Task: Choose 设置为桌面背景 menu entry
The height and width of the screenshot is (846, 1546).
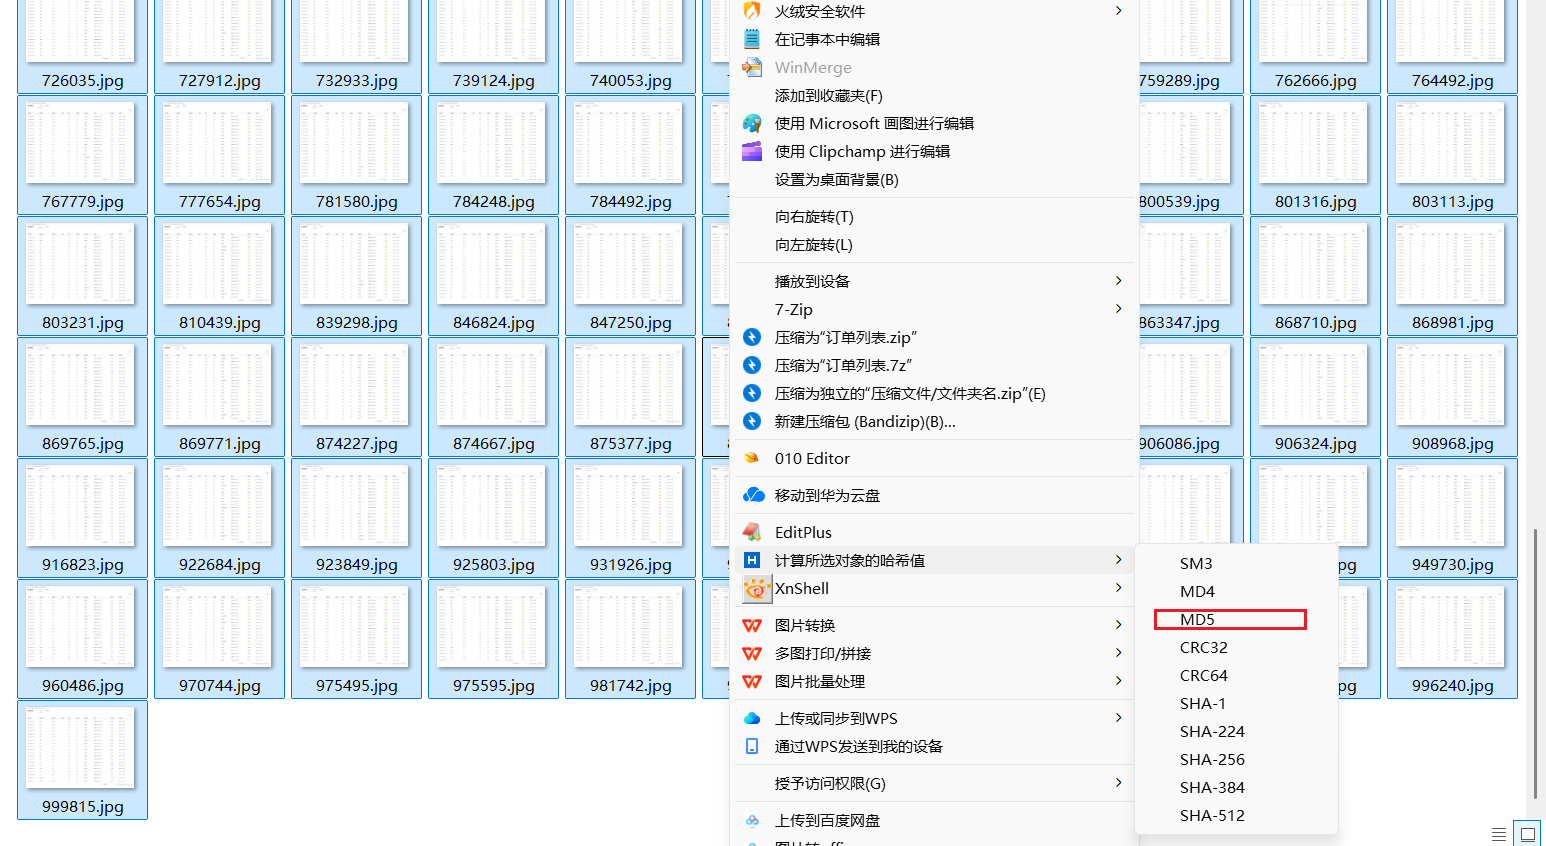Action: 836,180
